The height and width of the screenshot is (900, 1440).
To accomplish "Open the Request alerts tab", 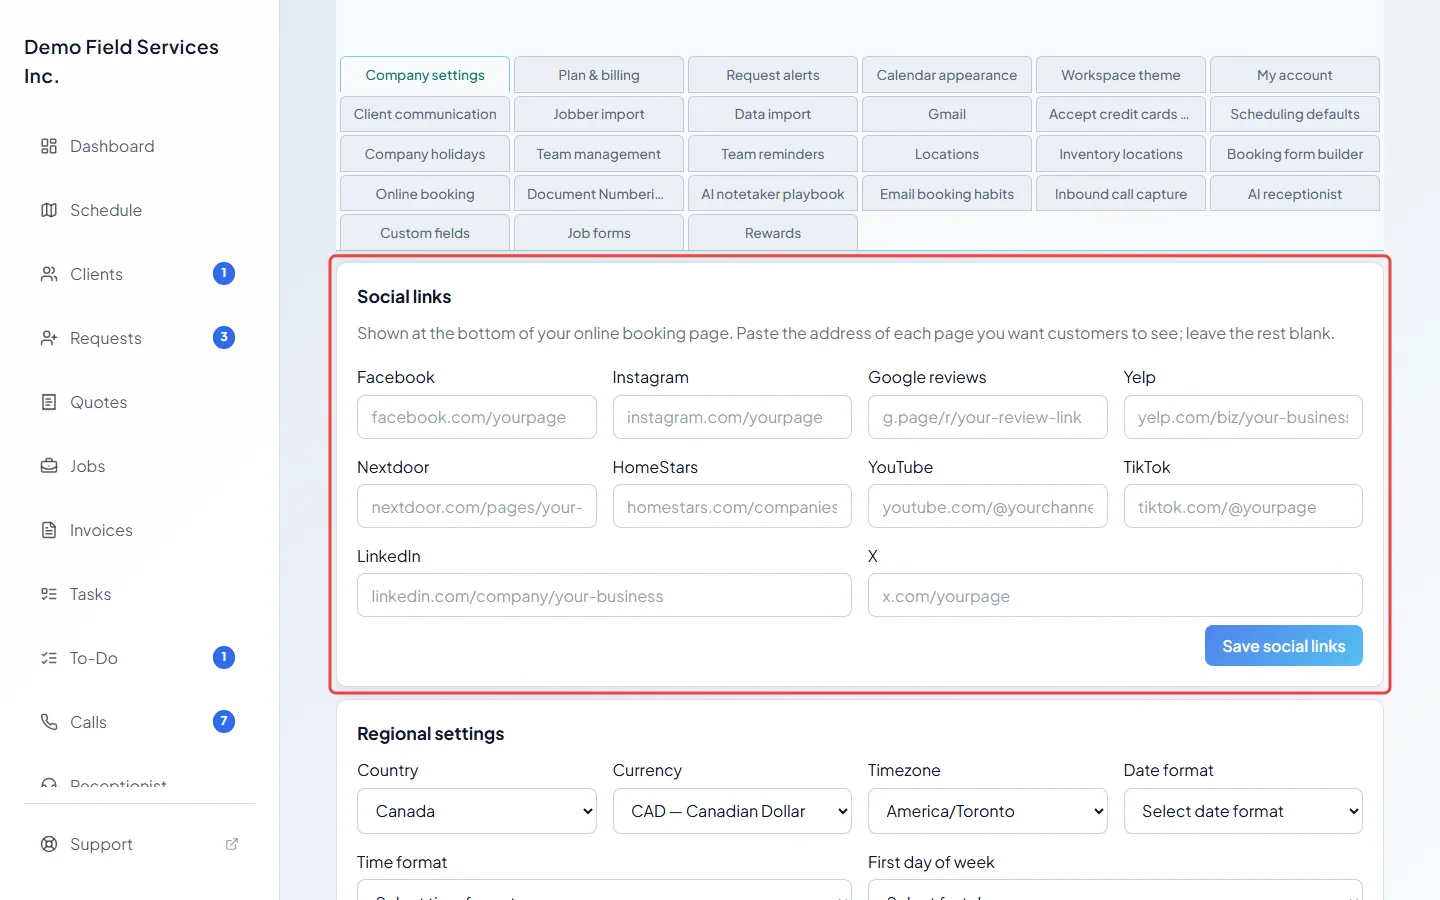I will 773,75.
